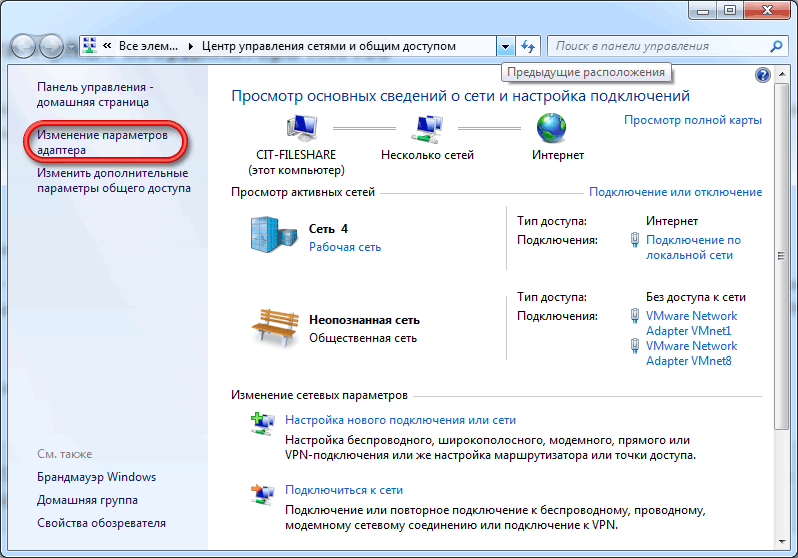Click adapter icon beside VMnet8

[x=635, y=346]
